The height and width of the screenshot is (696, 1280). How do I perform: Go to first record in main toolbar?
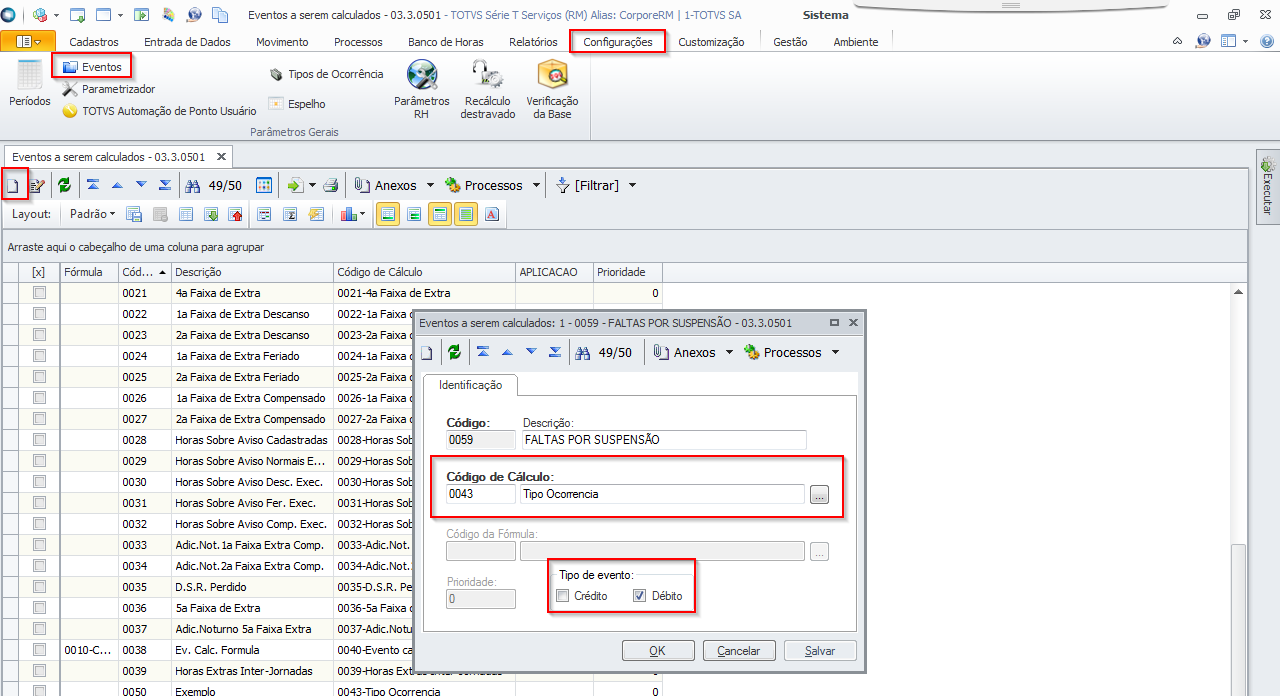point(93,185)
